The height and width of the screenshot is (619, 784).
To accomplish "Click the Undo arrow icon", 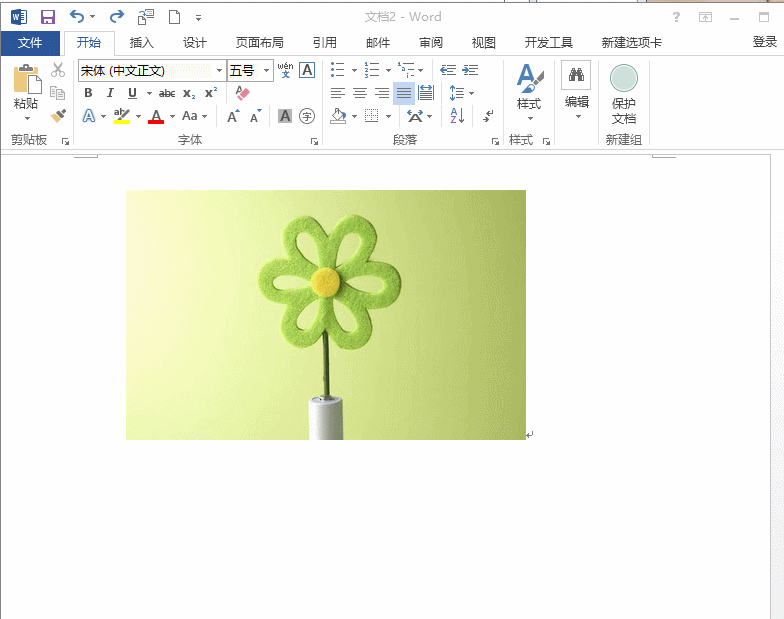I will tap(77, 17).
